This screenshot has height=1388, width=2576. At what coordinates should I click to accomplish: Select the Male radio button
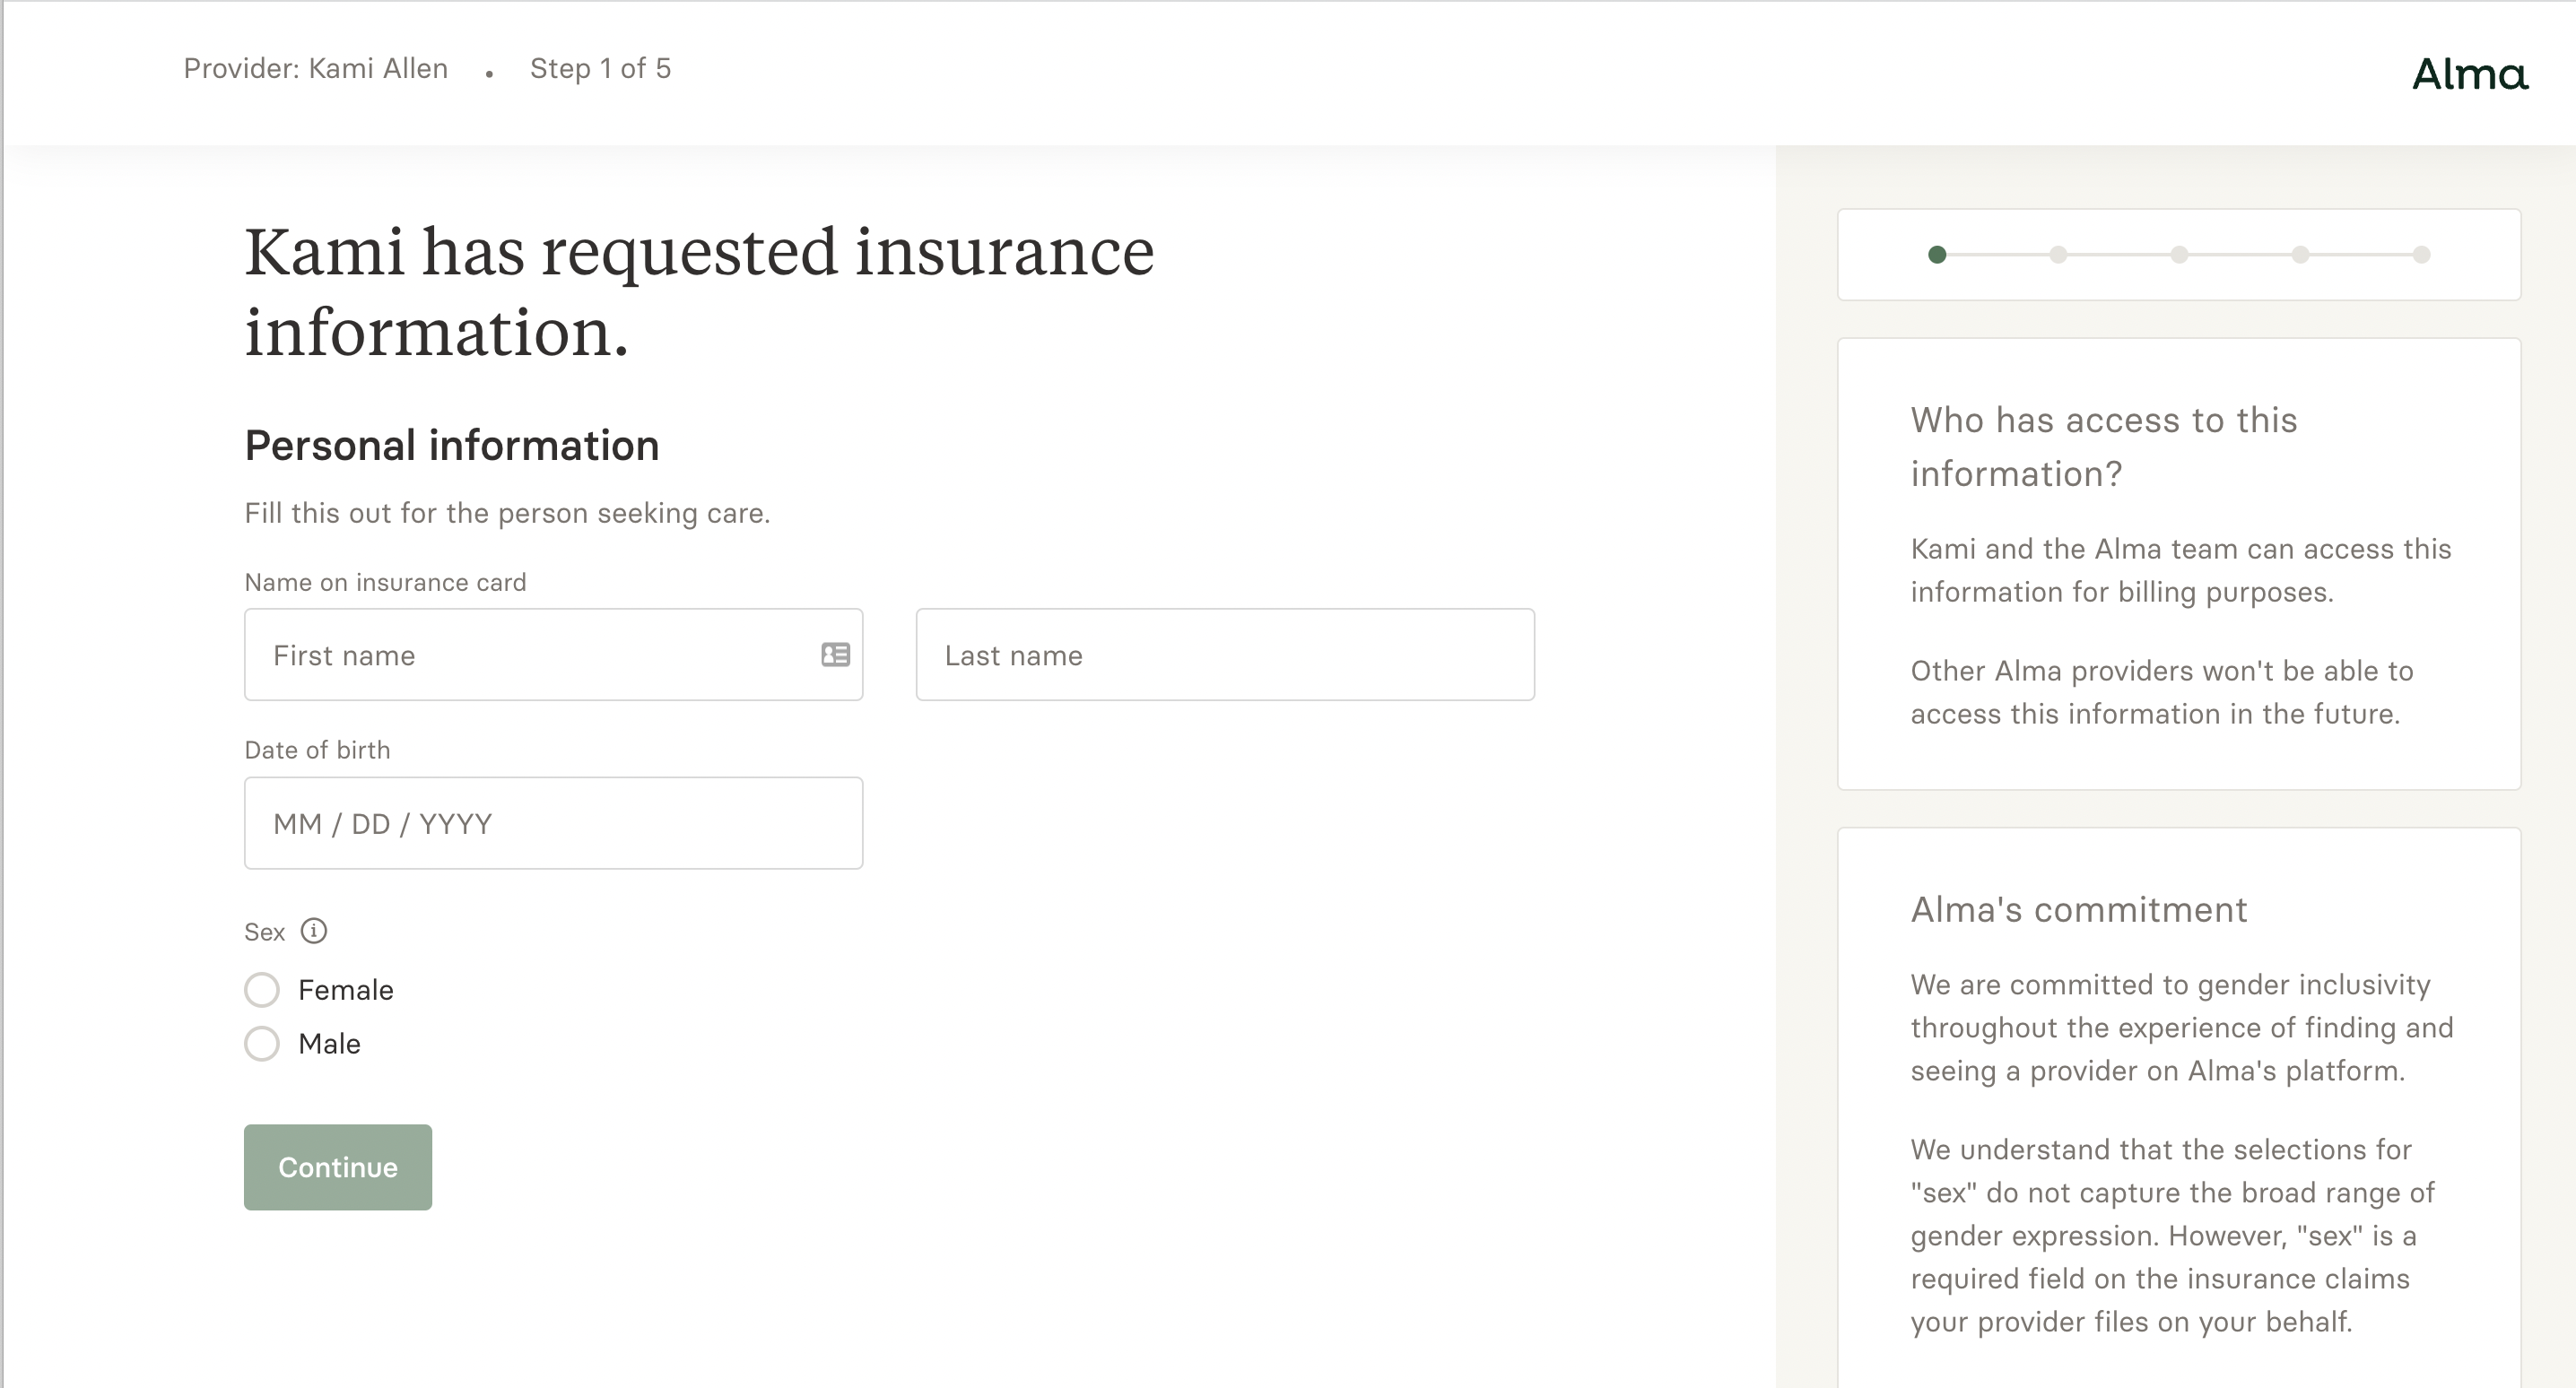tap(262, 1044)
